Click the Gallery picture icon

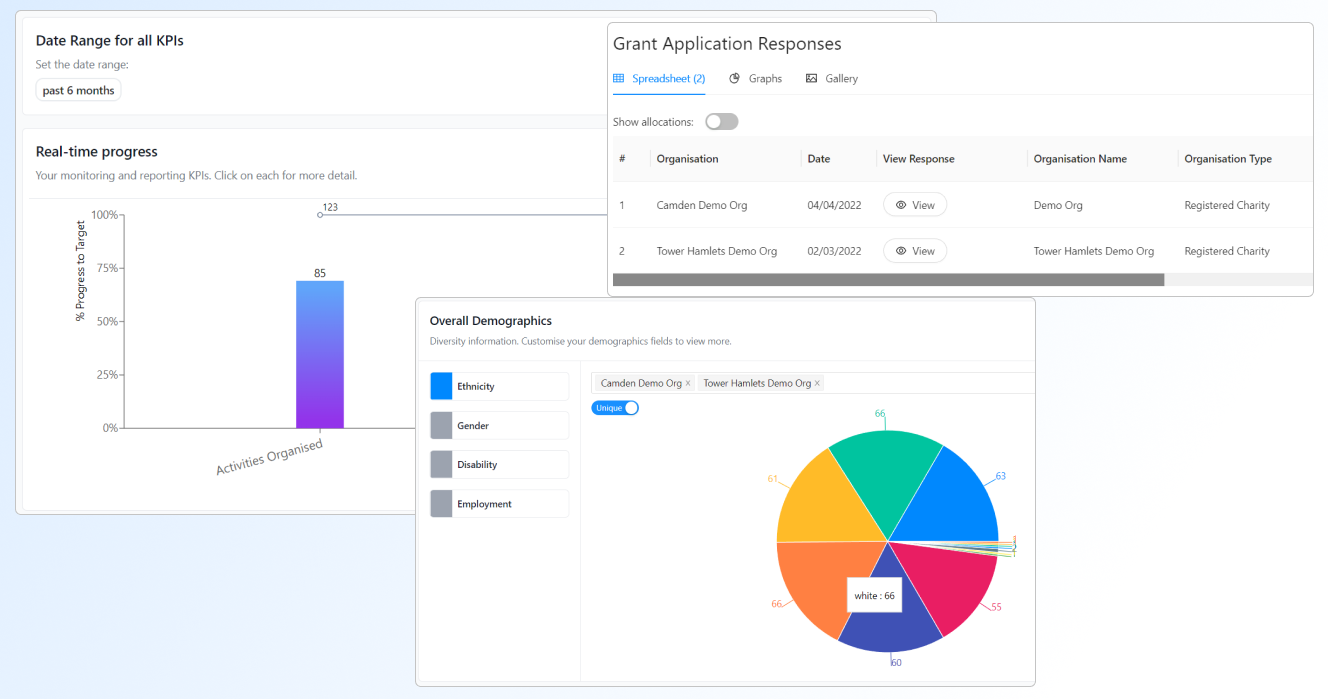click(811, 78)
